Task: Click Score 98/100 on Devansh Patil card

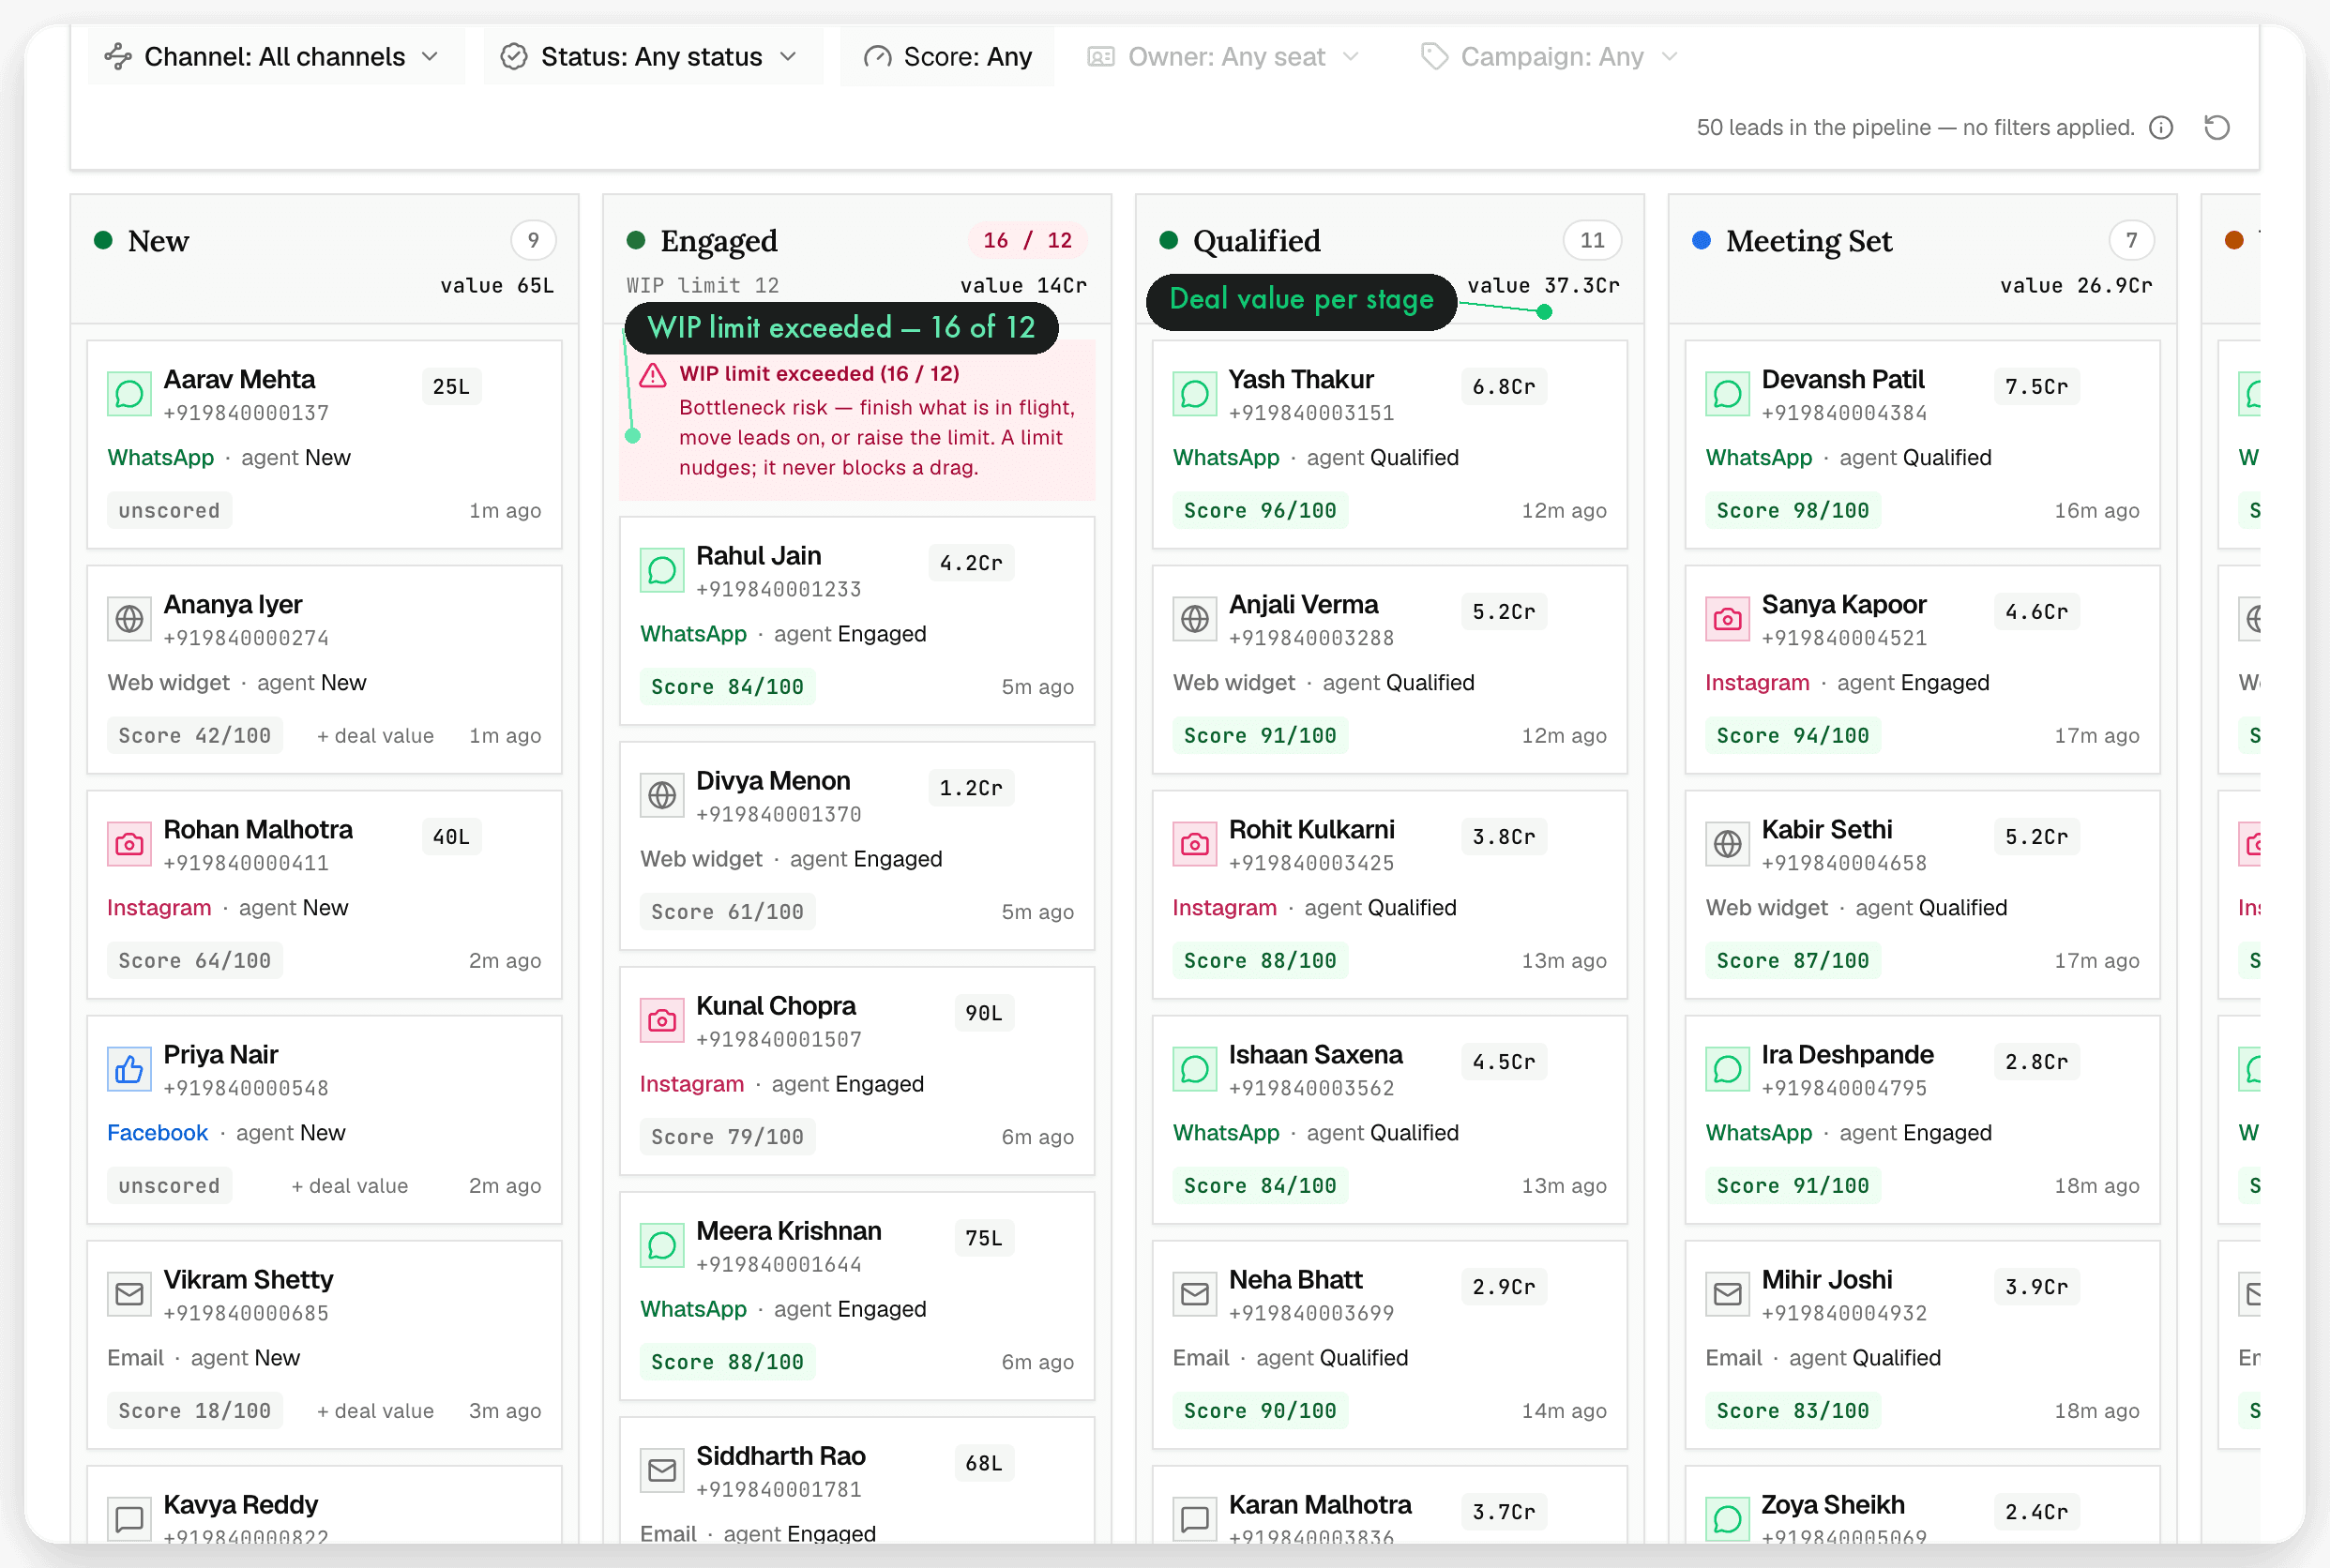Action: pyautogui.click(x=1793, y=511)
